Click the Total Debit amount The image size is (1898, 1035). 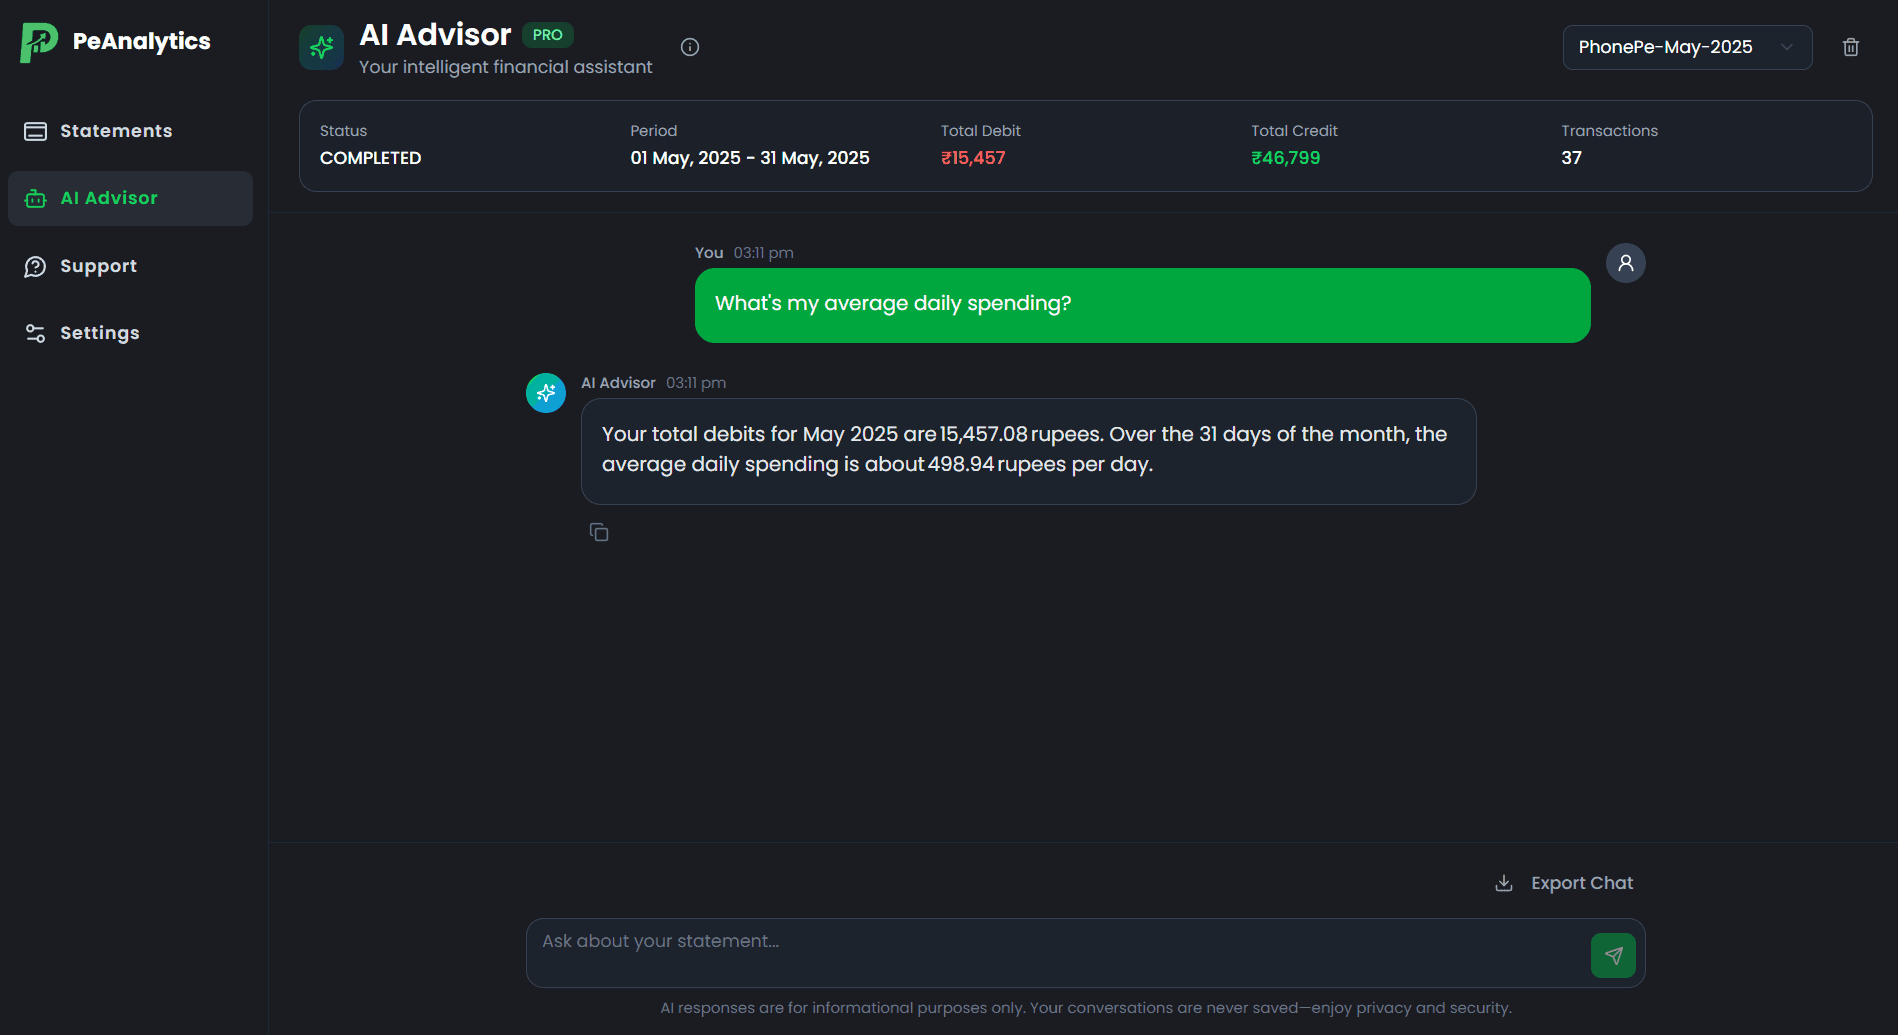point(973,158)
